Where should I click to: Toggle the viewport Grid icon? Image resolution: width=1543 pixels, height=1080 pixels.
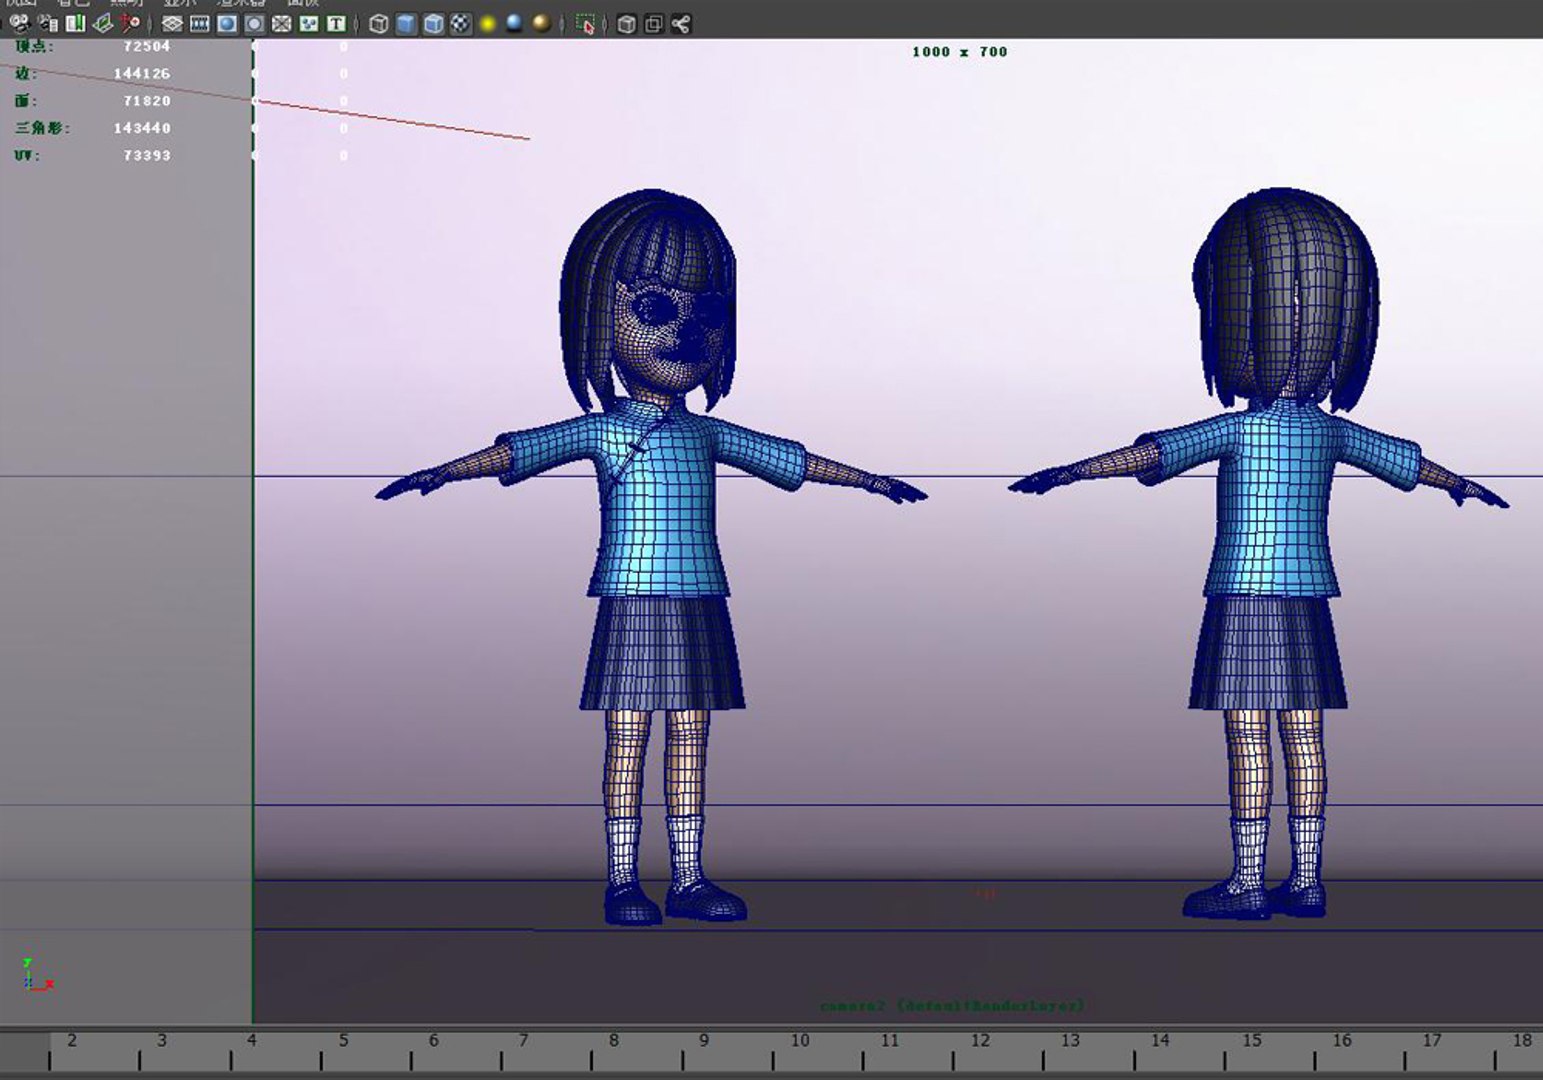tap(172, 23)
